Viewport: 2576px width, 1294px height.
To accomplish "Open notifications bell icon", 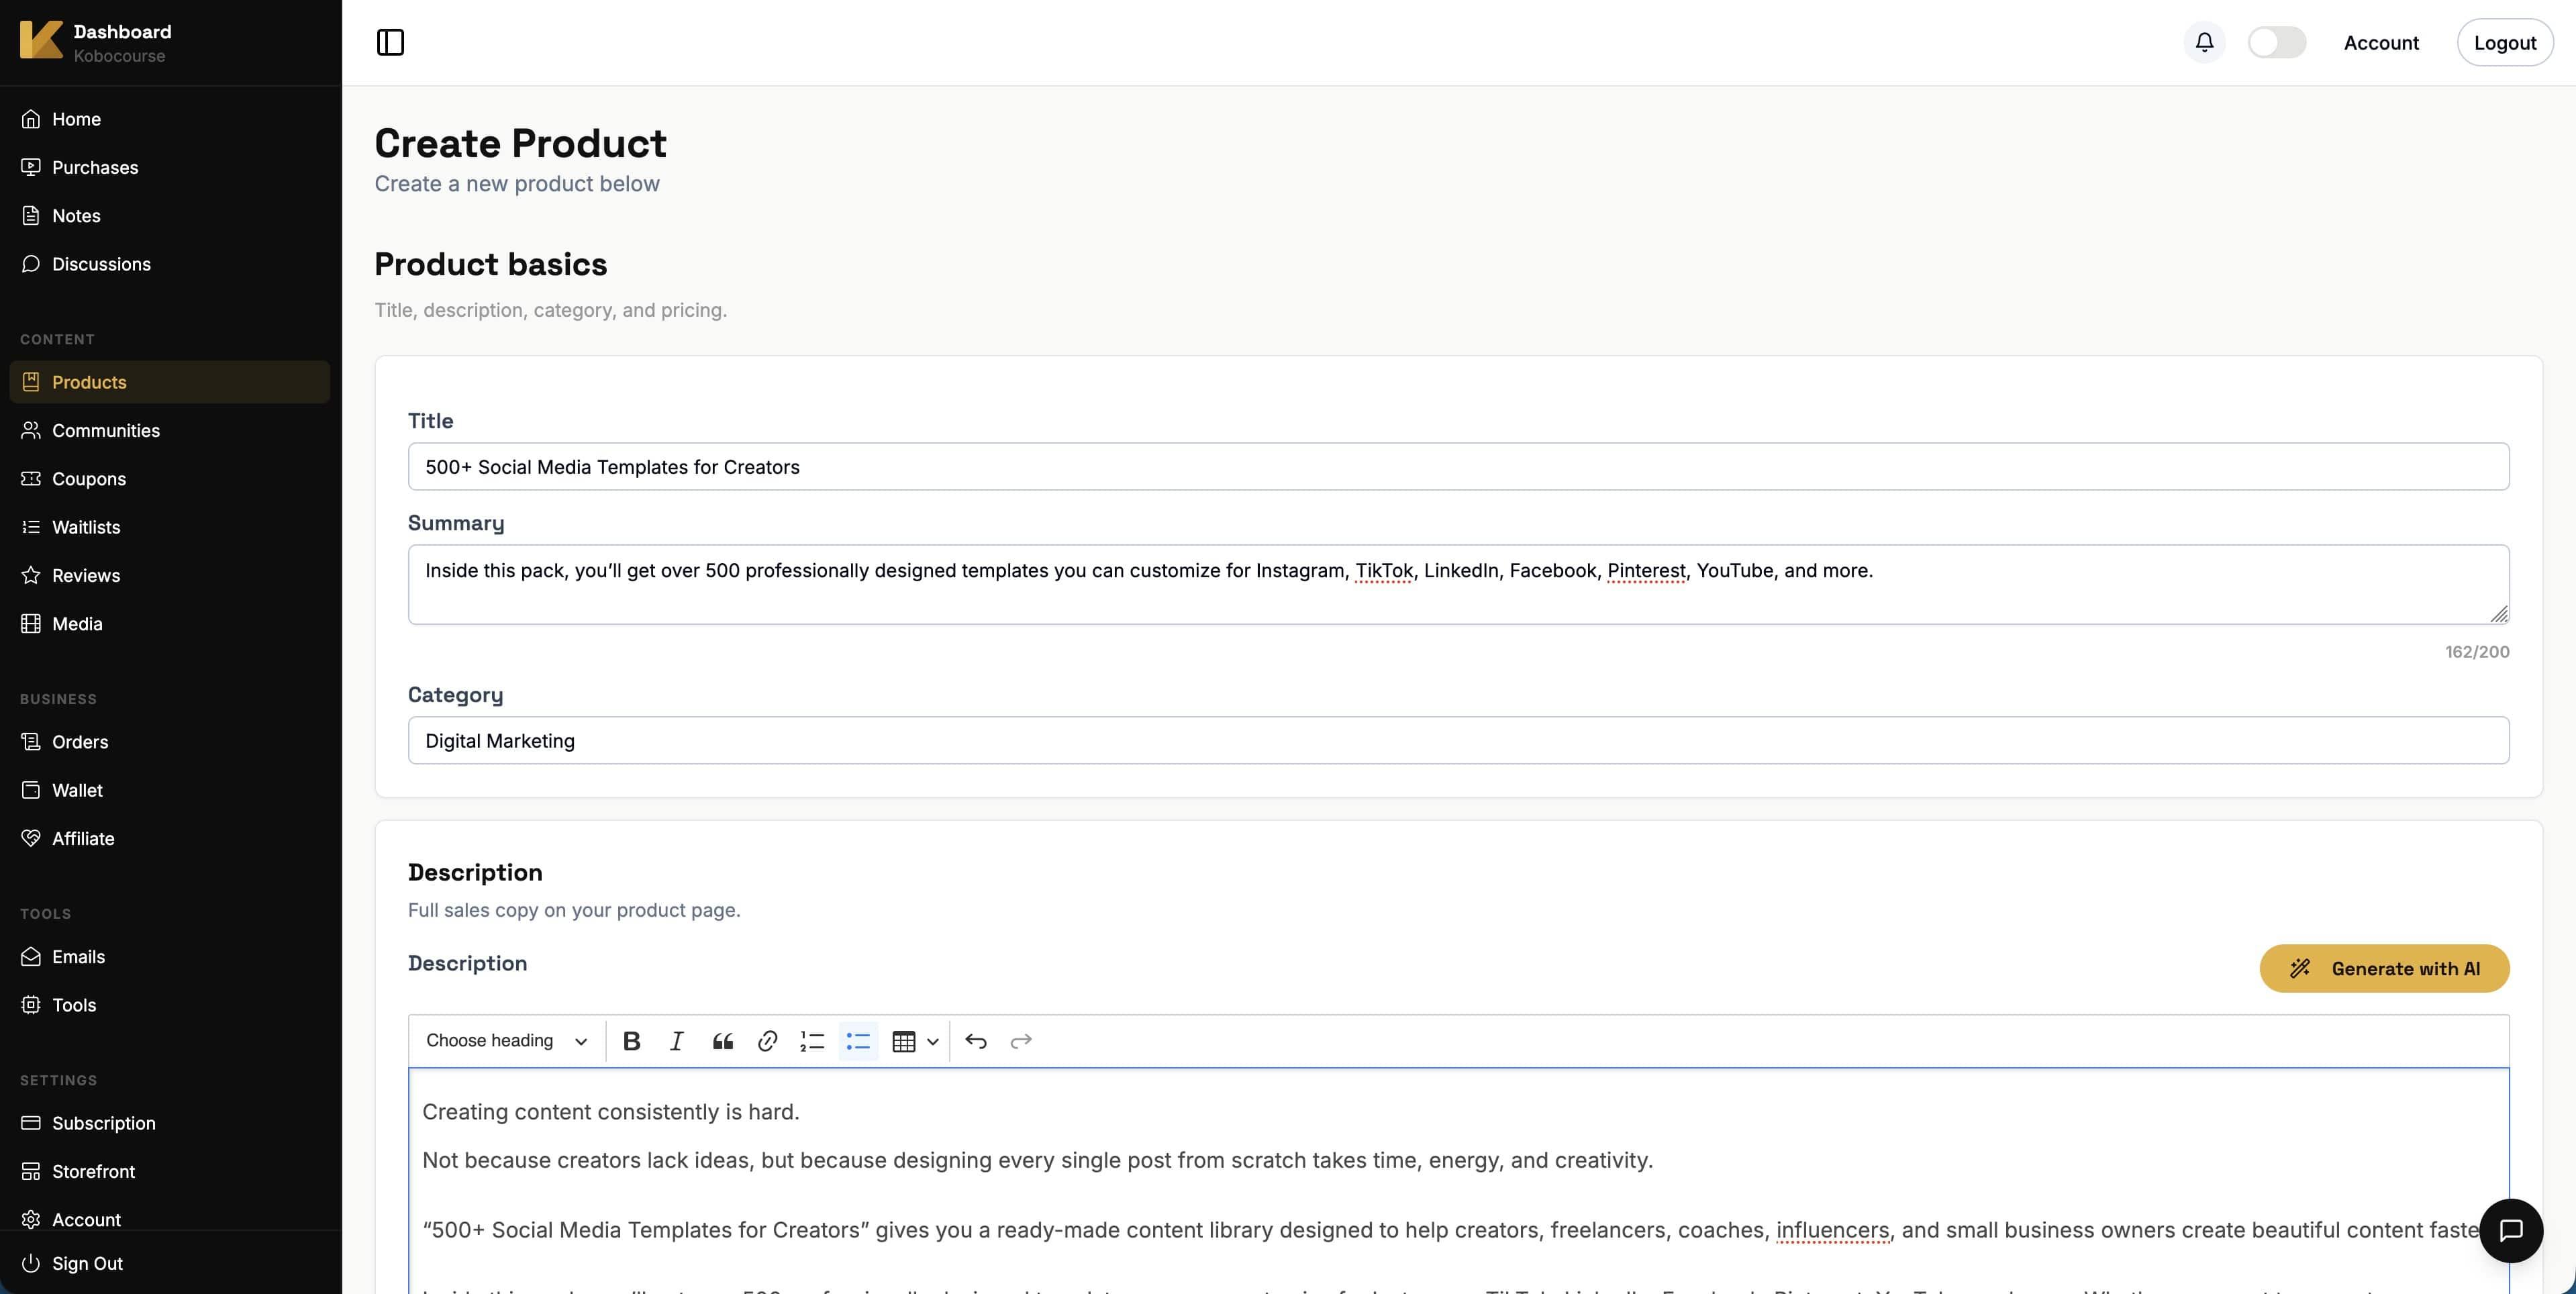I will point(2204,42).
